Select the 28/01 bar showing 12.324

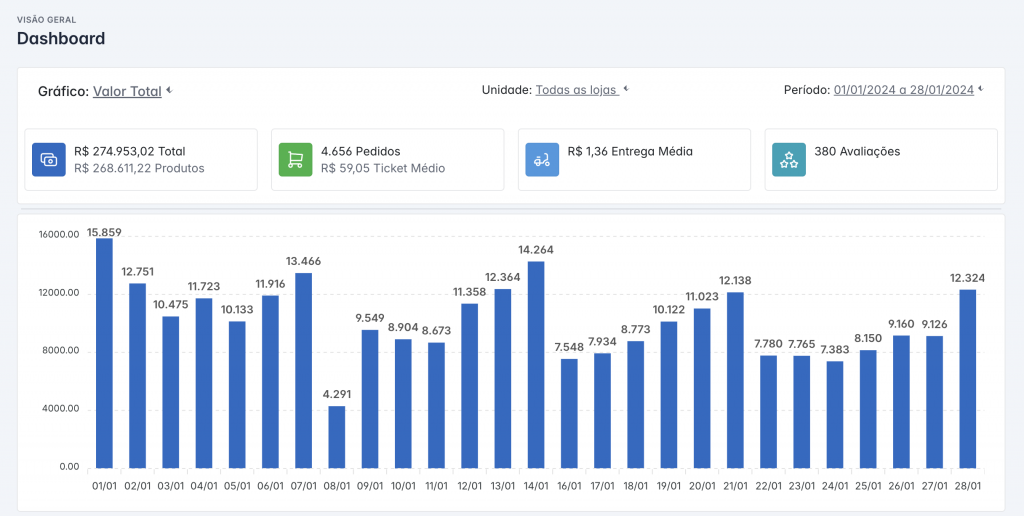[x=967, y=378]
